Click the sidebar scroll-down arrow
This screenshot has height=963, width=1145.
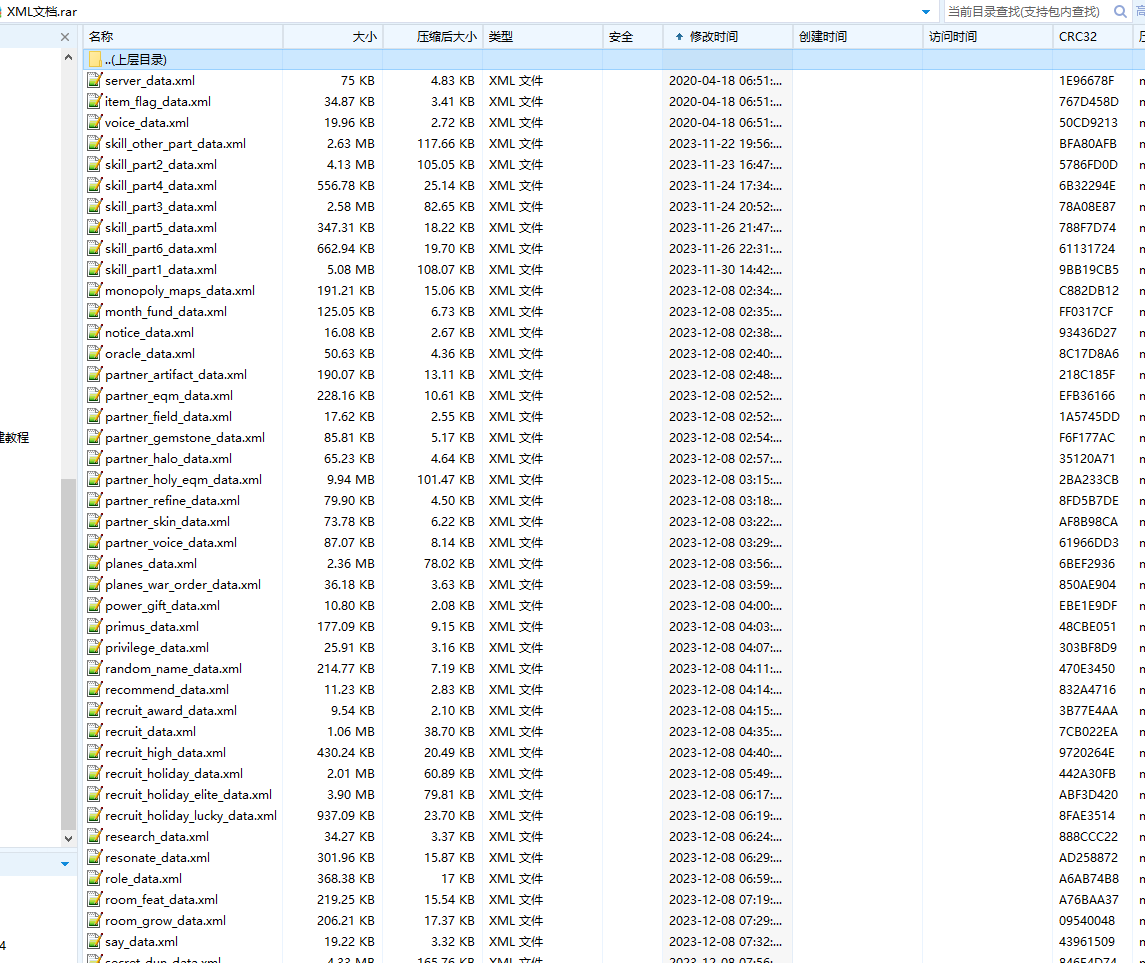point(68,838)
